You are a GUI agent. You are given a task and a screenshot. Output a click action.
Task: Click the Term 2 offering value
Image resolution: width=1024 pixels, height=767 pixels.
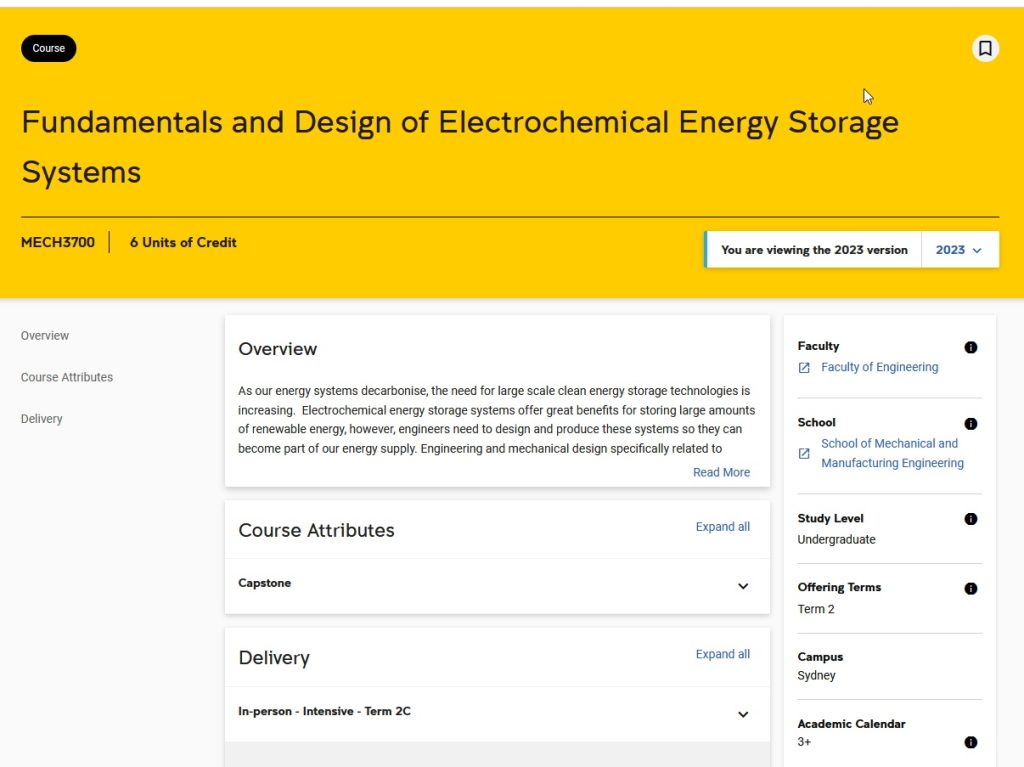tap(816, 609)
